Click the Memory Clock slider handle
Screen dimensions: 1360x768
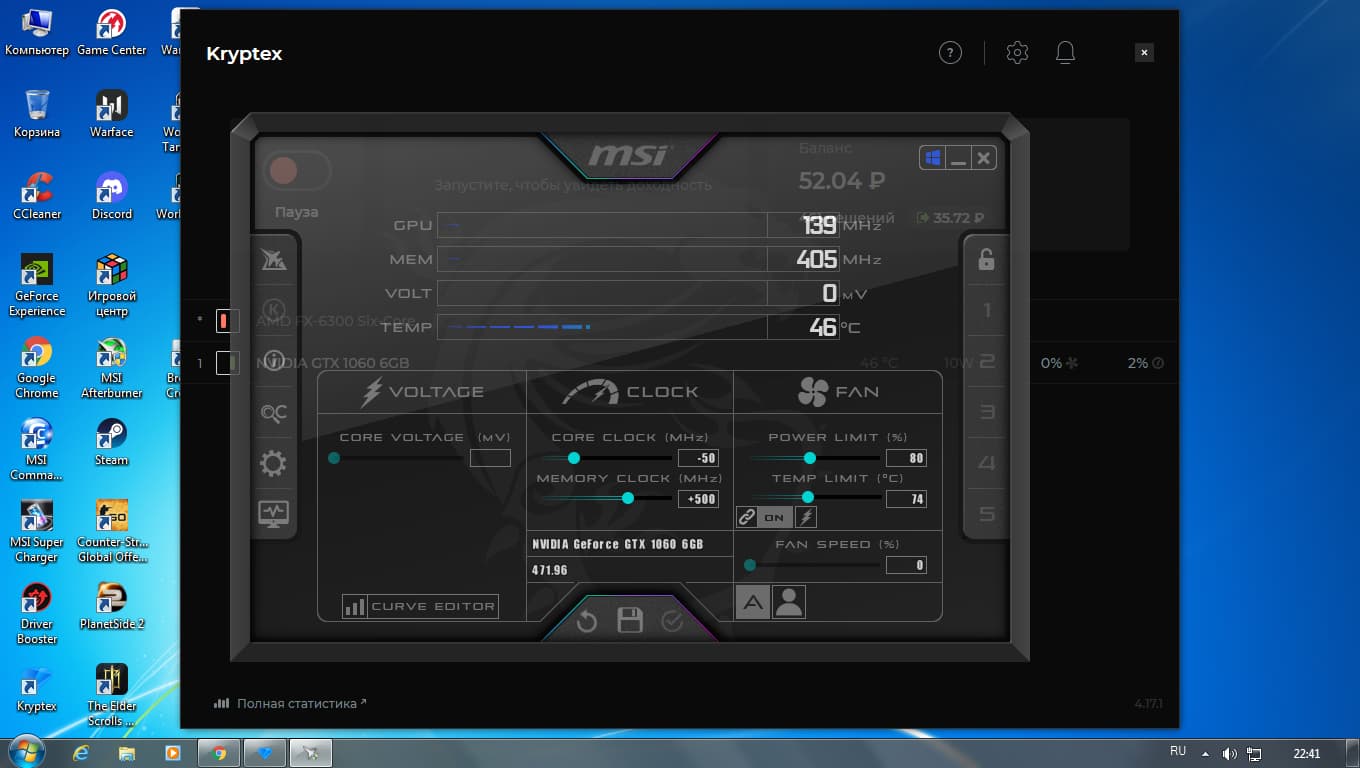[x=628, y=498]
